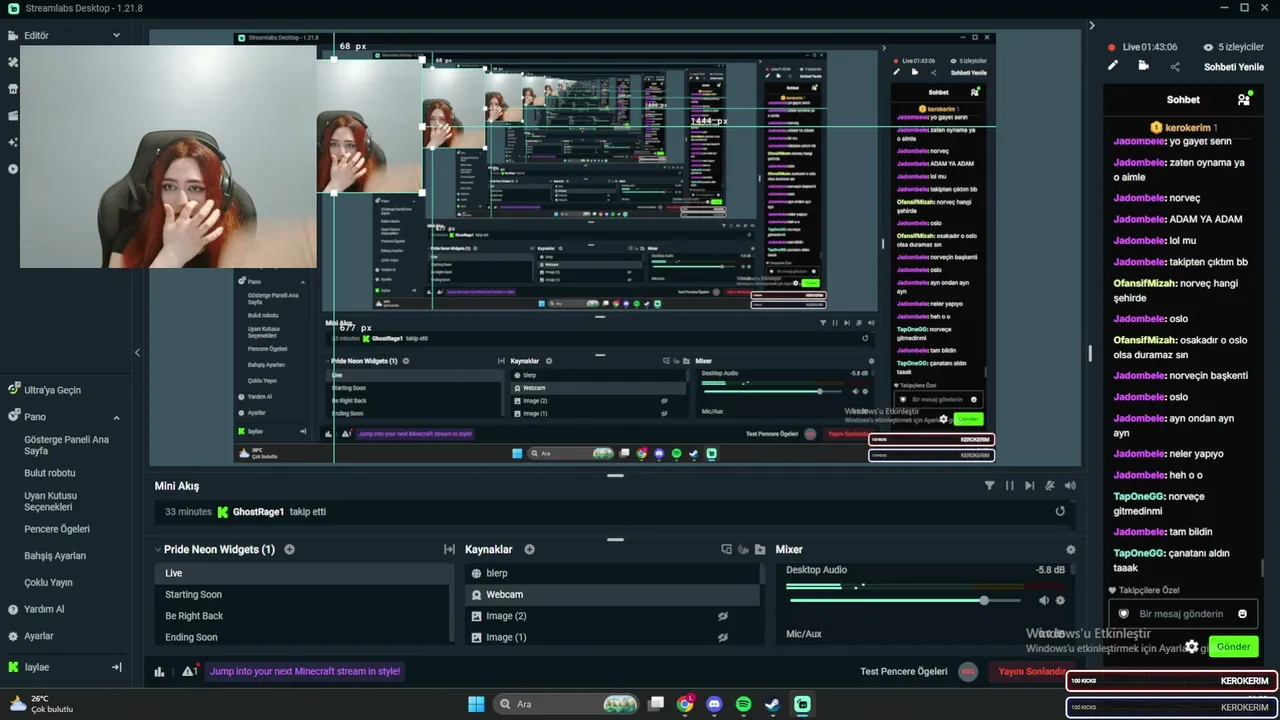Open chat settings gear beside Gönder
Image resolution: width=1280 pixels, height=720 pixels.
coord(1191,647)
